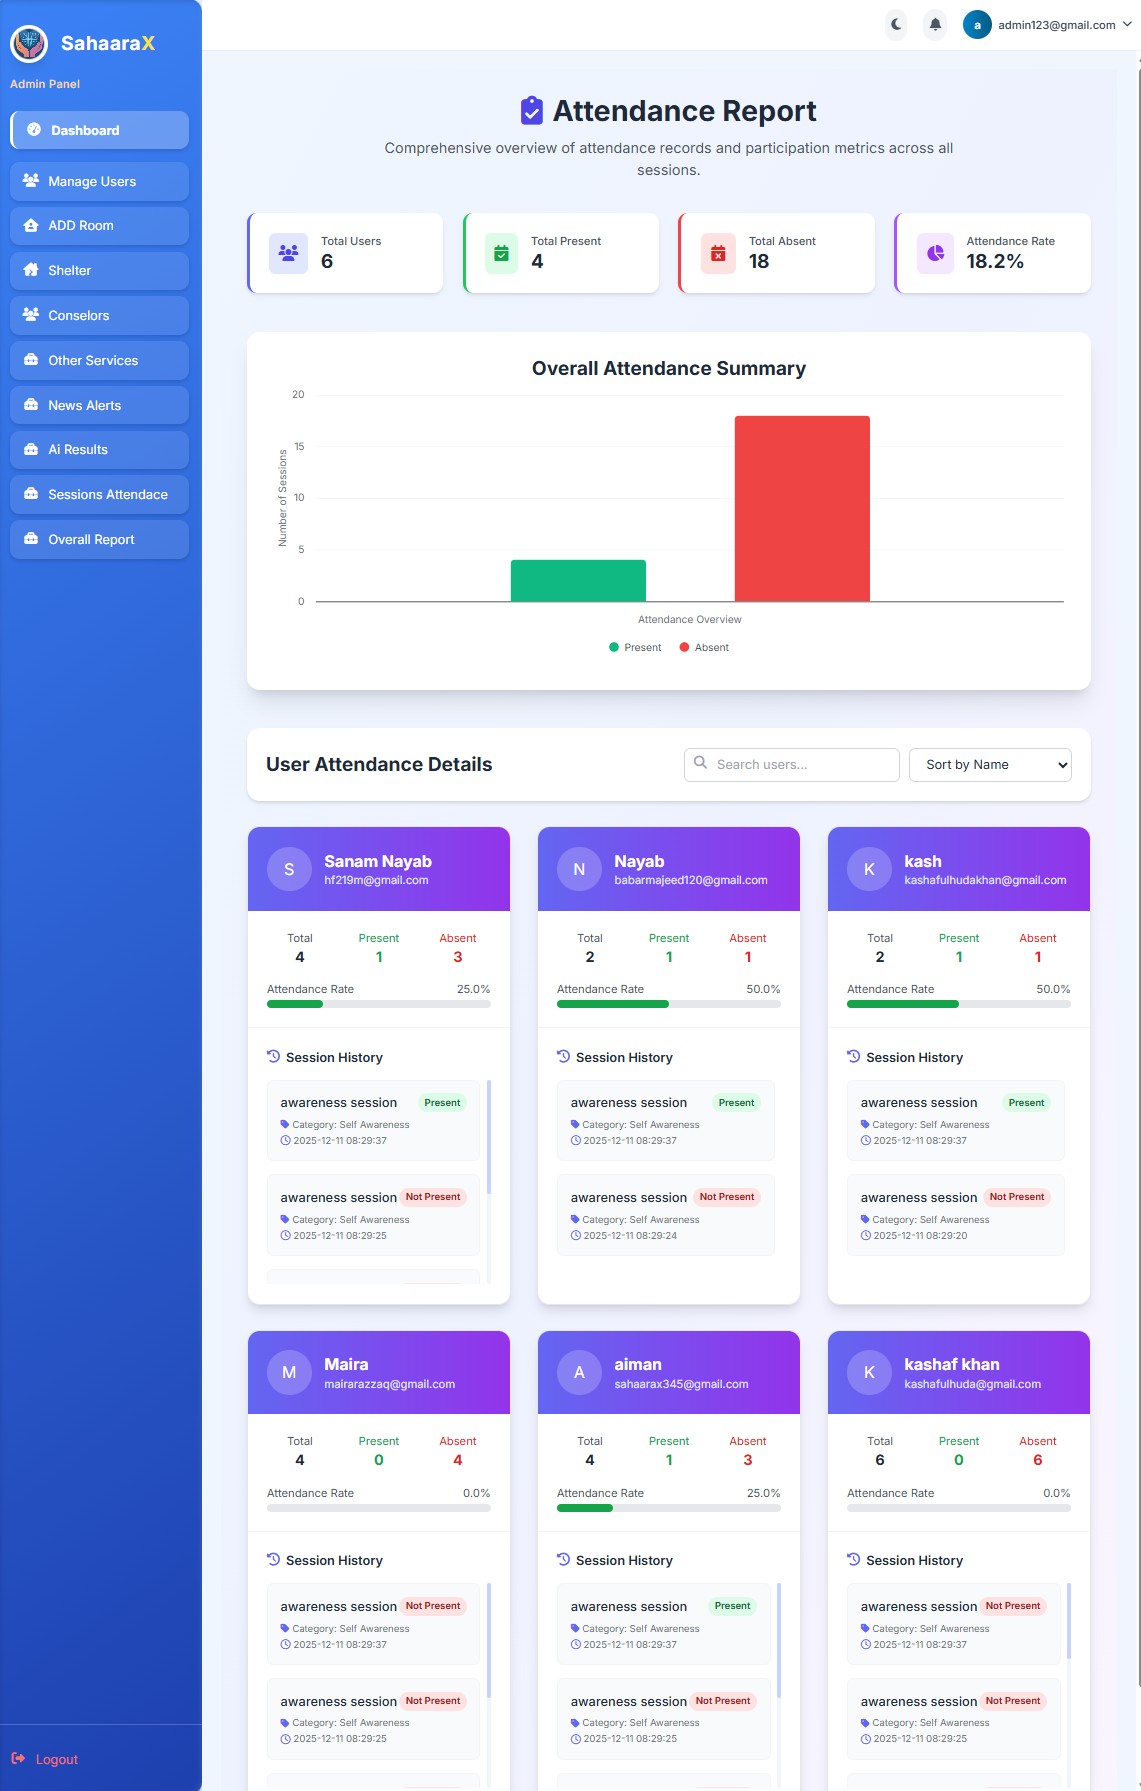1141x1791 pixels.
Task: Toggle the Absent legend in the chart
Action: 704,647
